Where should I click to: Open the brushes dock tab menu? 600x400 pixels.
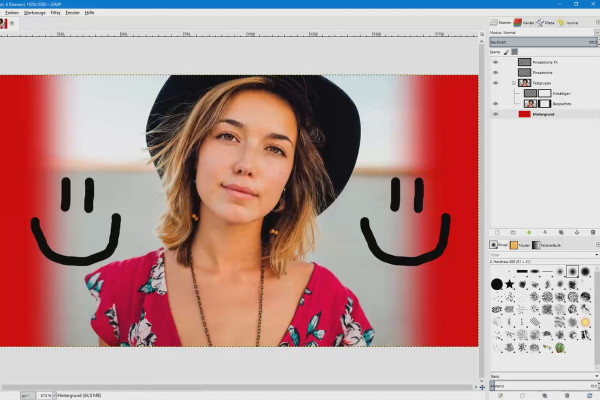click(598, 244)
